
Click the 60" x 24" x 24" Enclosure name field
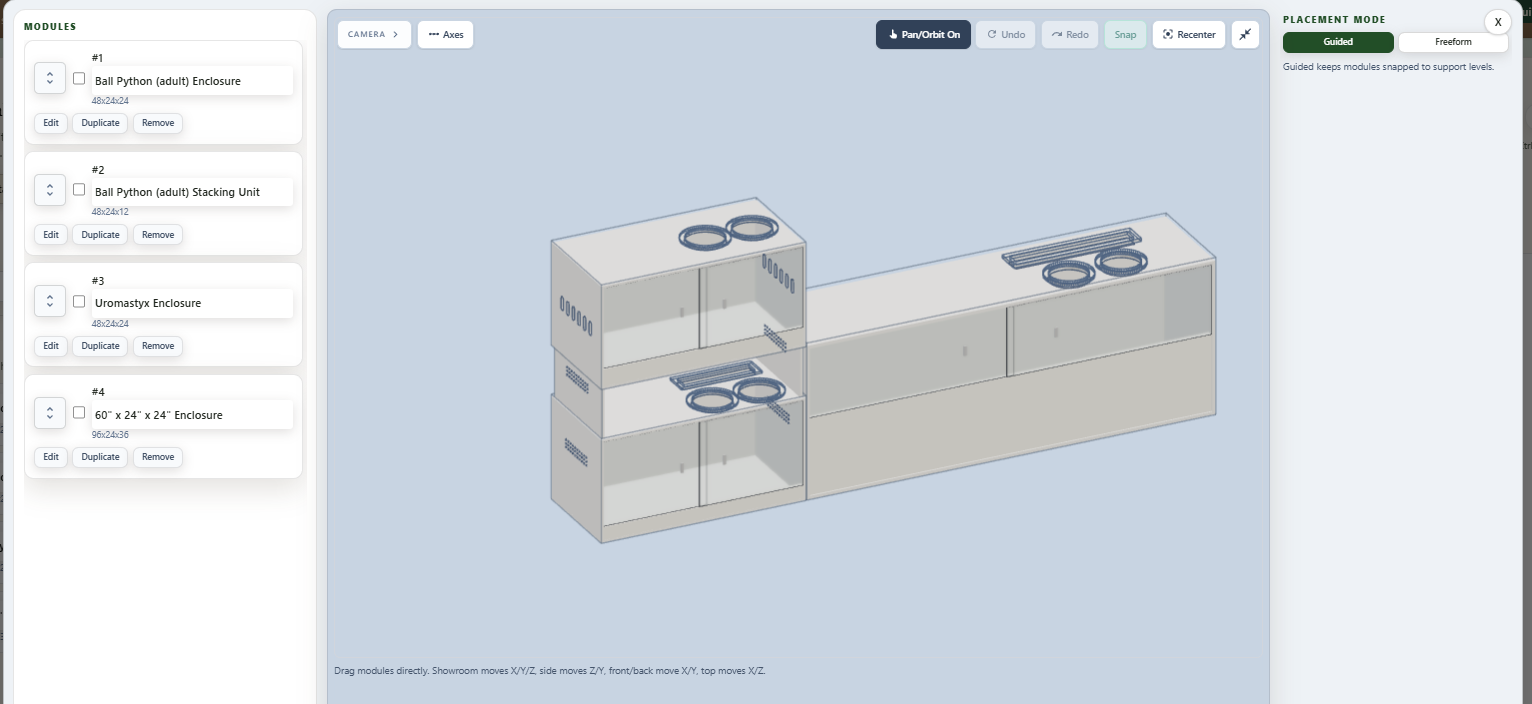click(x=192, y=415)
